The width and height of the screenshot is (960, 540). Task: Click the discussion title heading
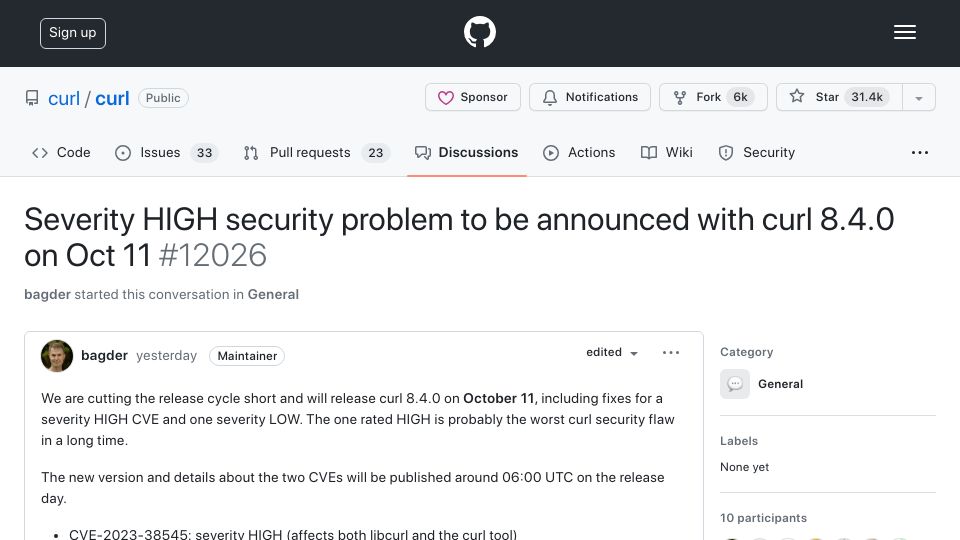click(459, 237)
